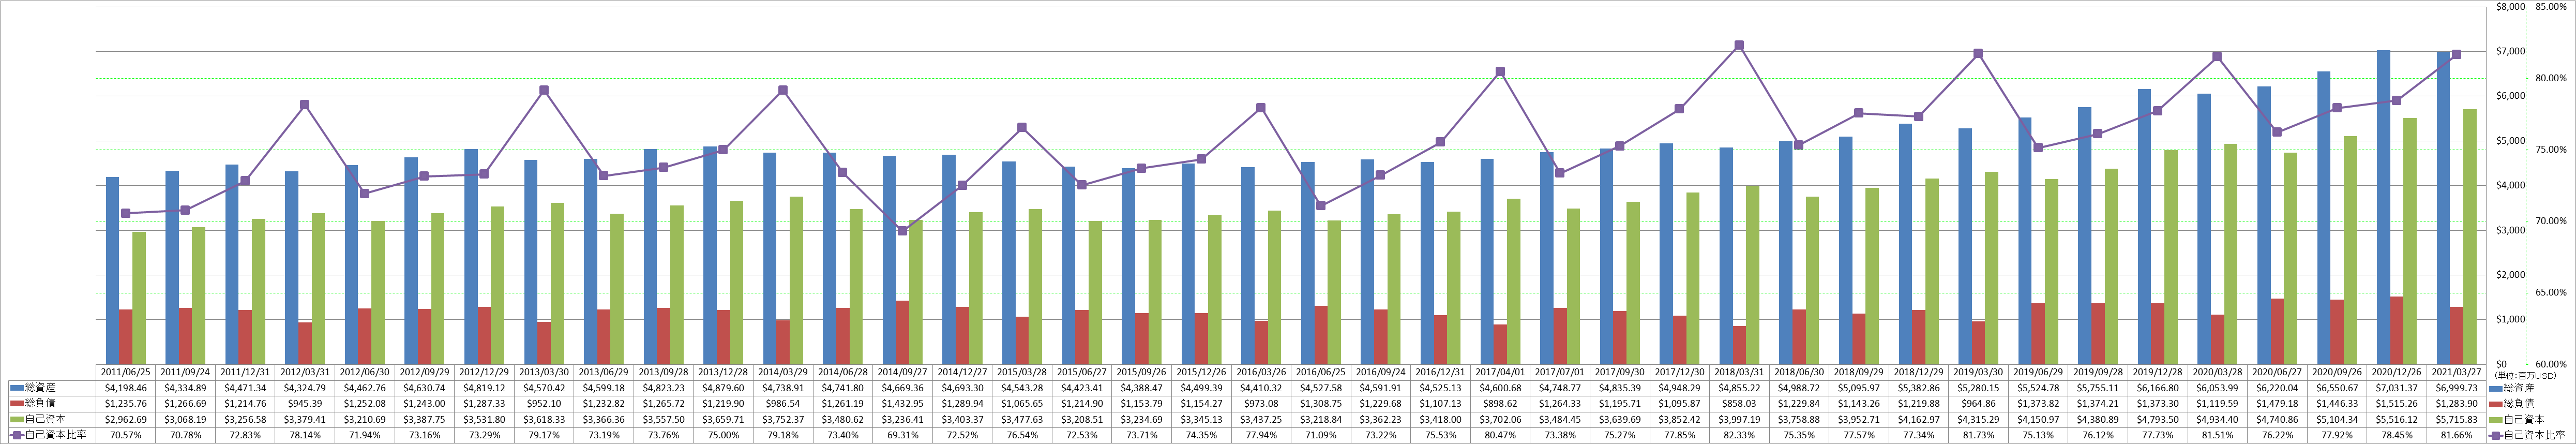Click the 85.00% secondary axis label
The height and width of the screenshot is (444, 2576).
tap(2552, 7)
